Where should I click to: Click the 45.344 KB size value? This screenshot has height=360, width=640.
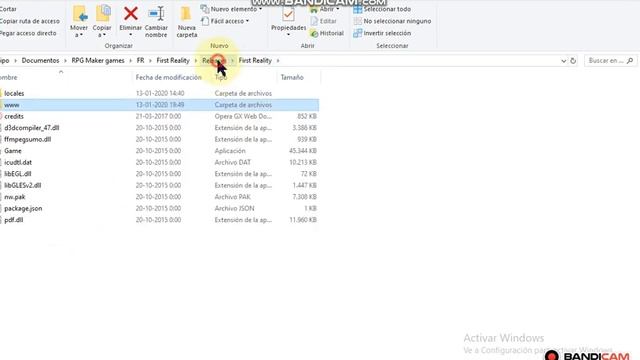(303, 151)
